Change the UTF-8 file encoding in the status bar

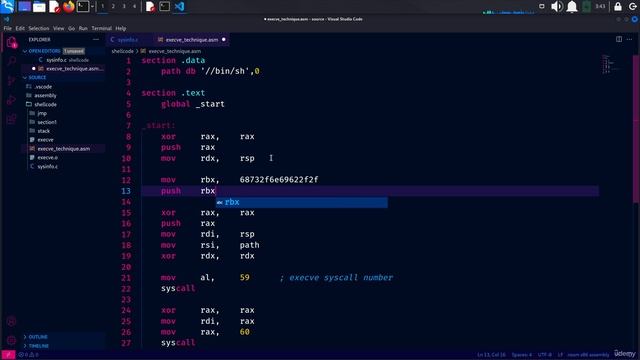(544, 355)
